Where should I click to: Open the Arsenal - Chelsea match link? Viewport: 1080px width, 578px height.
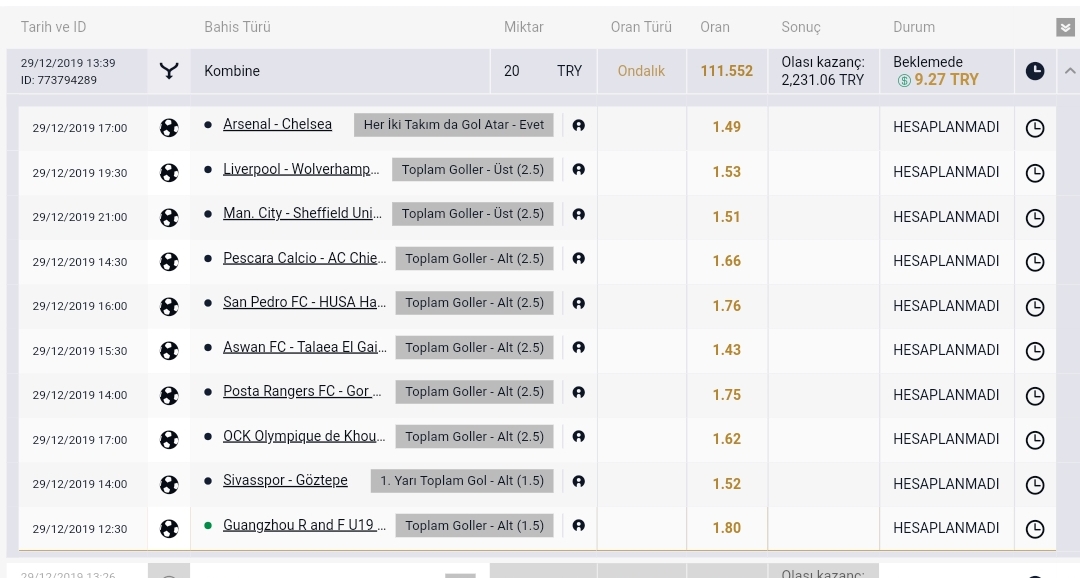(278, 124)
